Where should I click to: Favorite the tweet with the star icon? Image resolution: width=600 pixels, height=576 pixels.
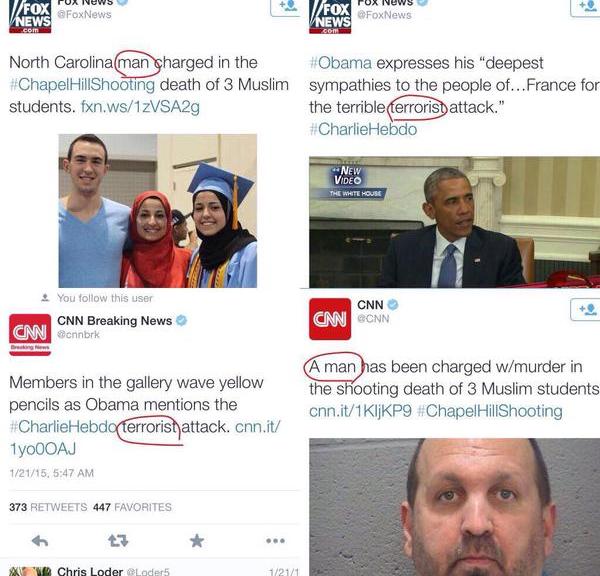(x=197, y=540)
